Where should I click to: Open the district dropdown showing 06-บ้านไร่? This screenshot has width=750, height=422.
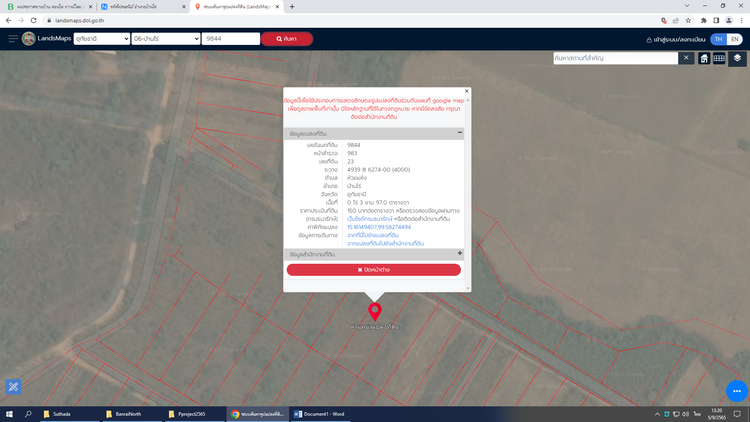click(x=165, y=39)
